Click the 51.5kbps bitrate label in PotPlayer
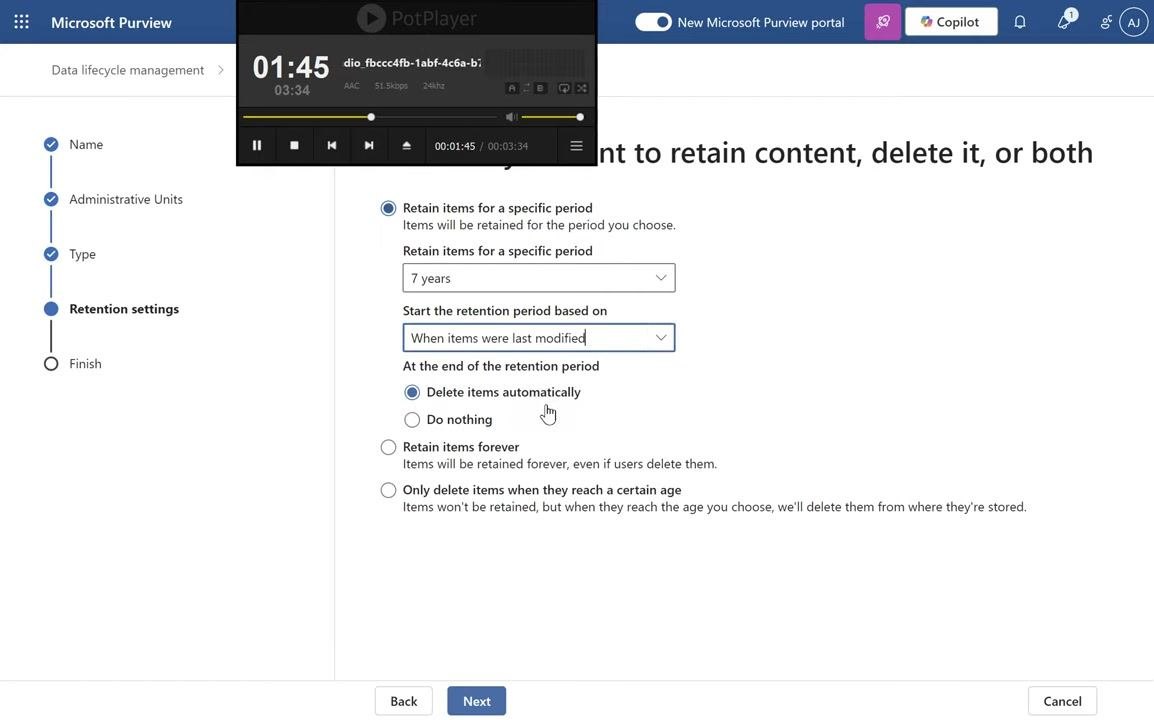Image resolution: width=1154 pixels, height=720 pixels. pos(391,86)
